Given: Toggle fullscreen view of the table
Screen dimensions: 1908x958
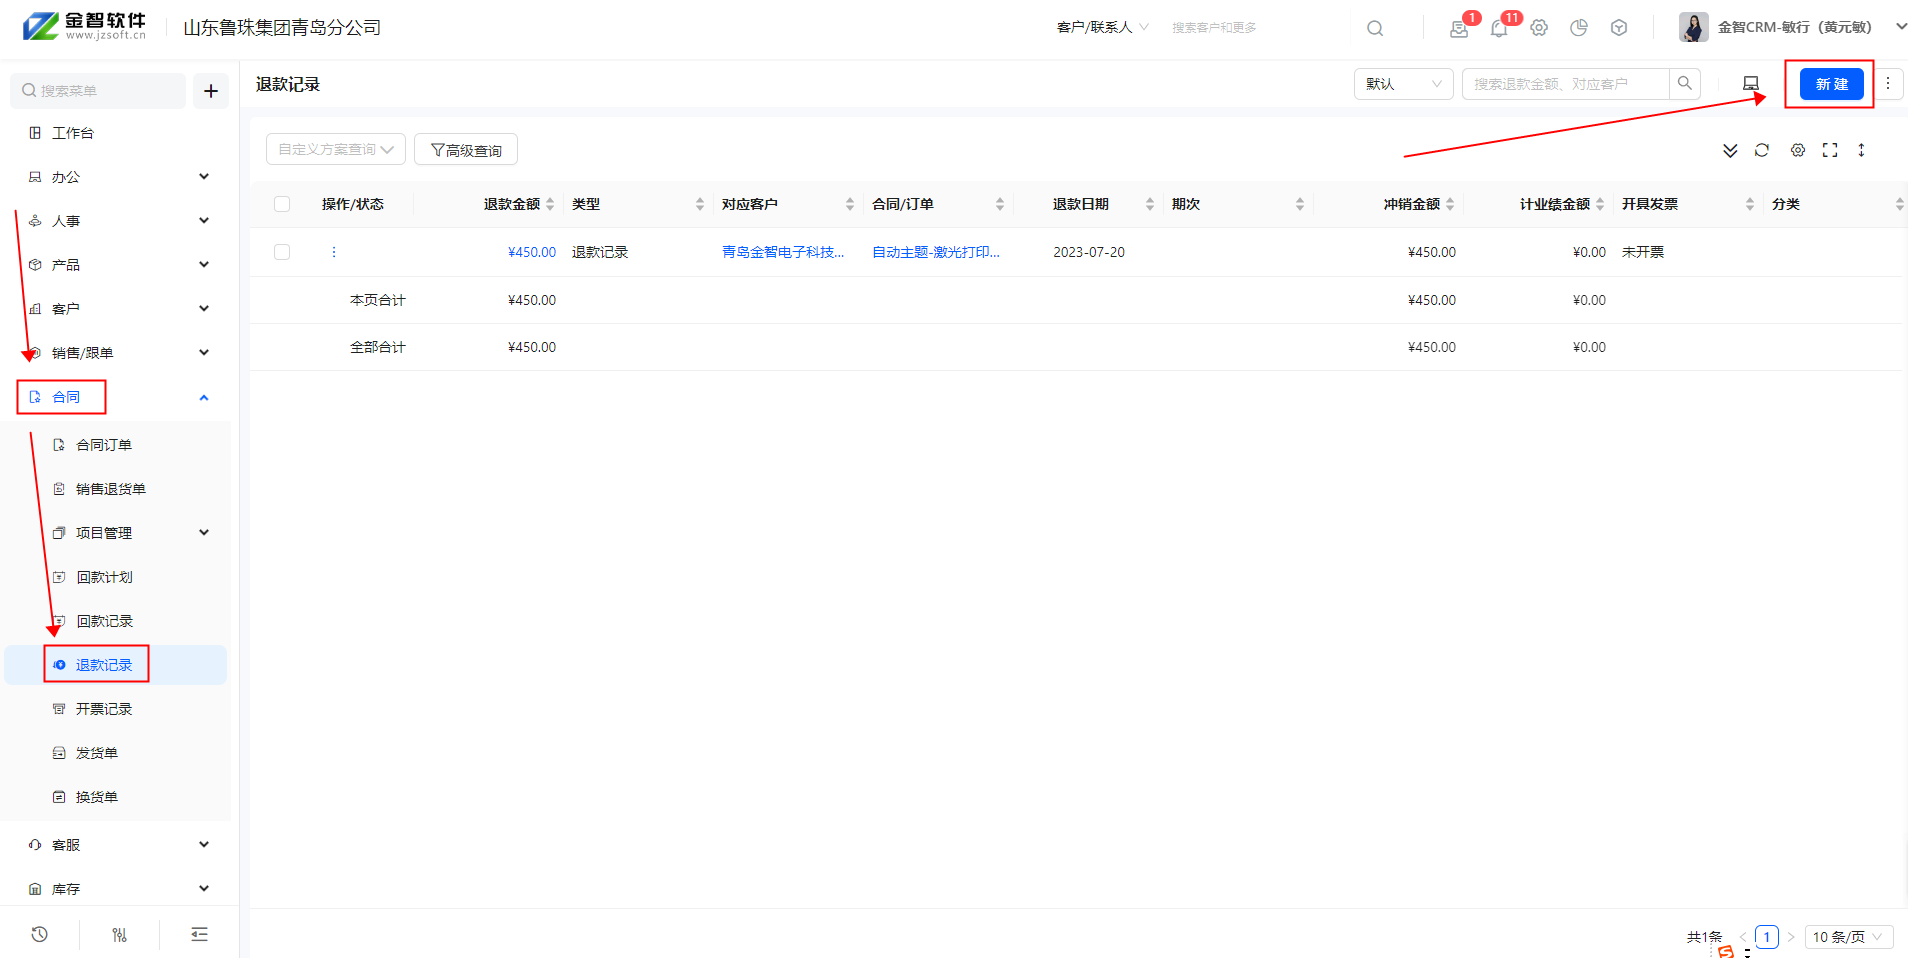Looking at the screenshot, I should [x=1830, y=150].
